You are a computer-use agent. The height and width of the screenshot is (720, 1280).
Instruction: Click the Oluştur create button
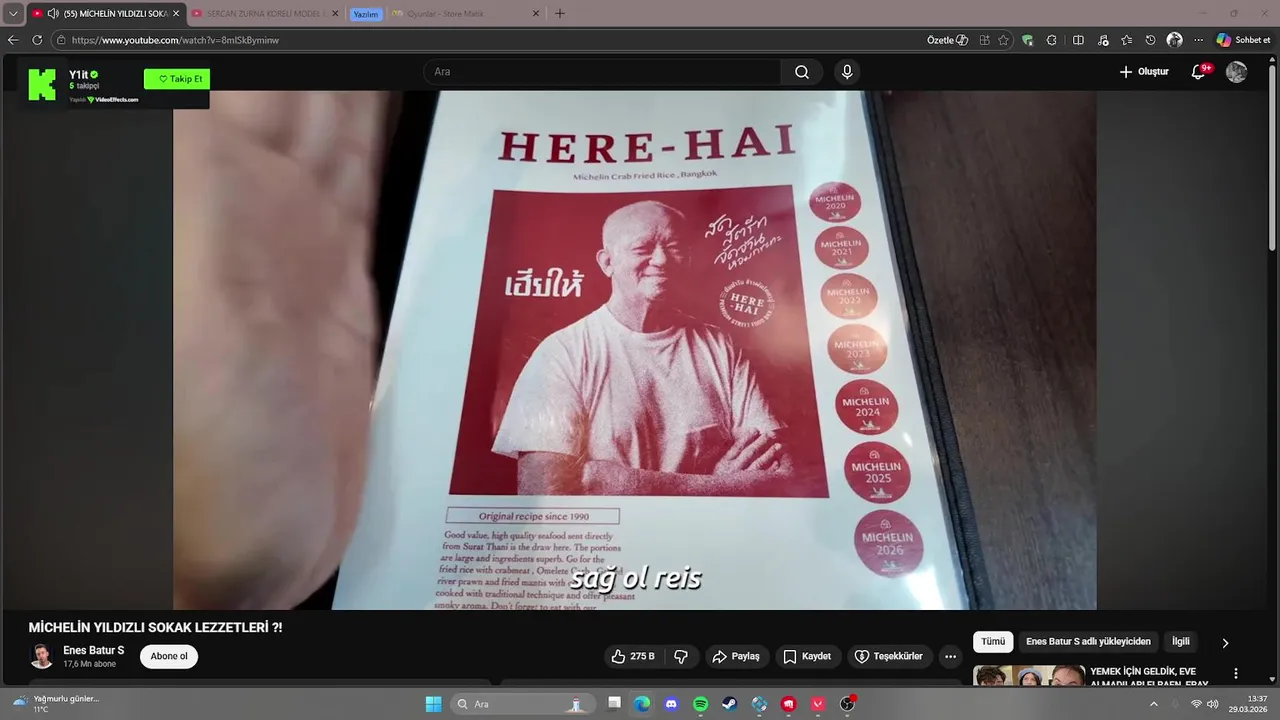(1144, 72)
